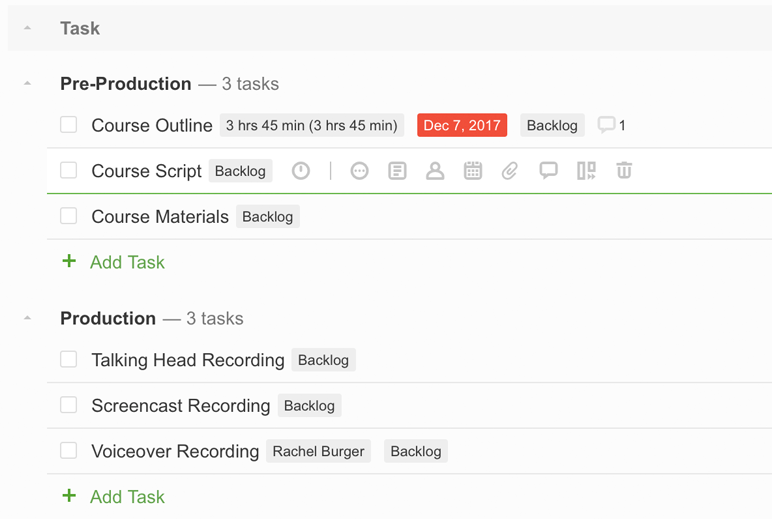Add a comment to Course Script
This screenshot has width=772, height=519.
(548, 171)
